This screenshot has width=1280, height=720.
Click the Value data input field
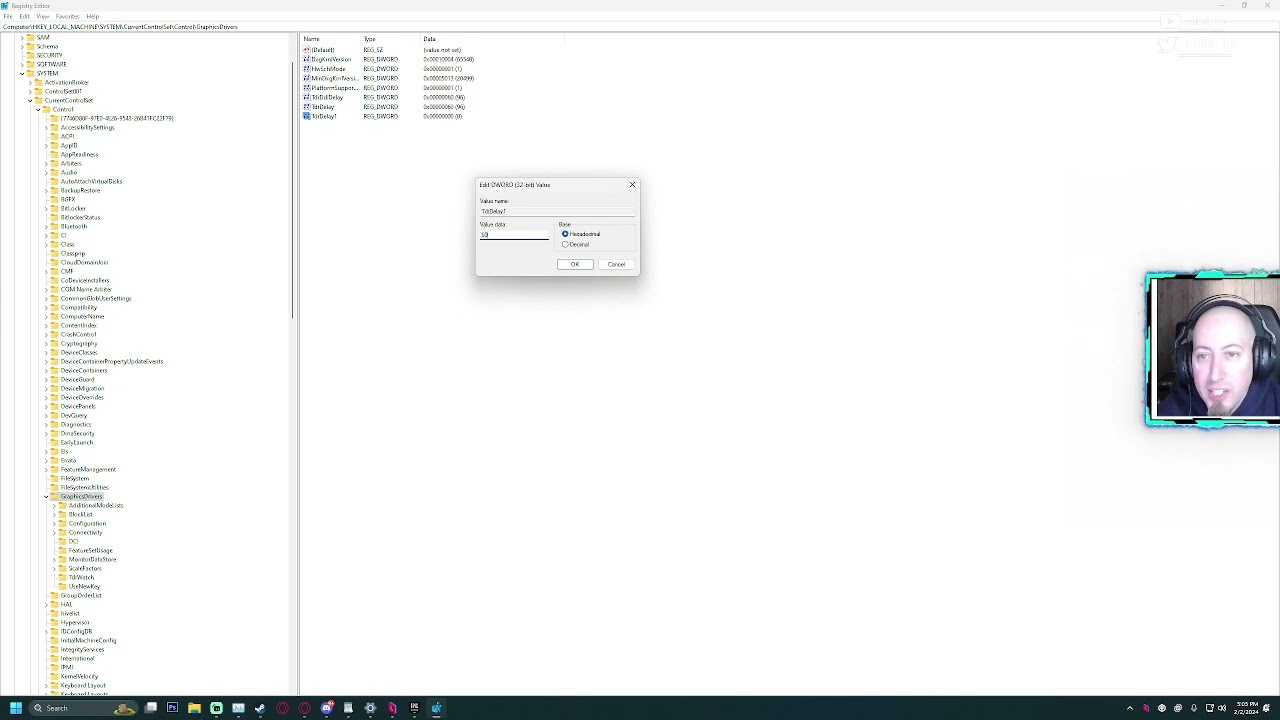click(514, 235)
